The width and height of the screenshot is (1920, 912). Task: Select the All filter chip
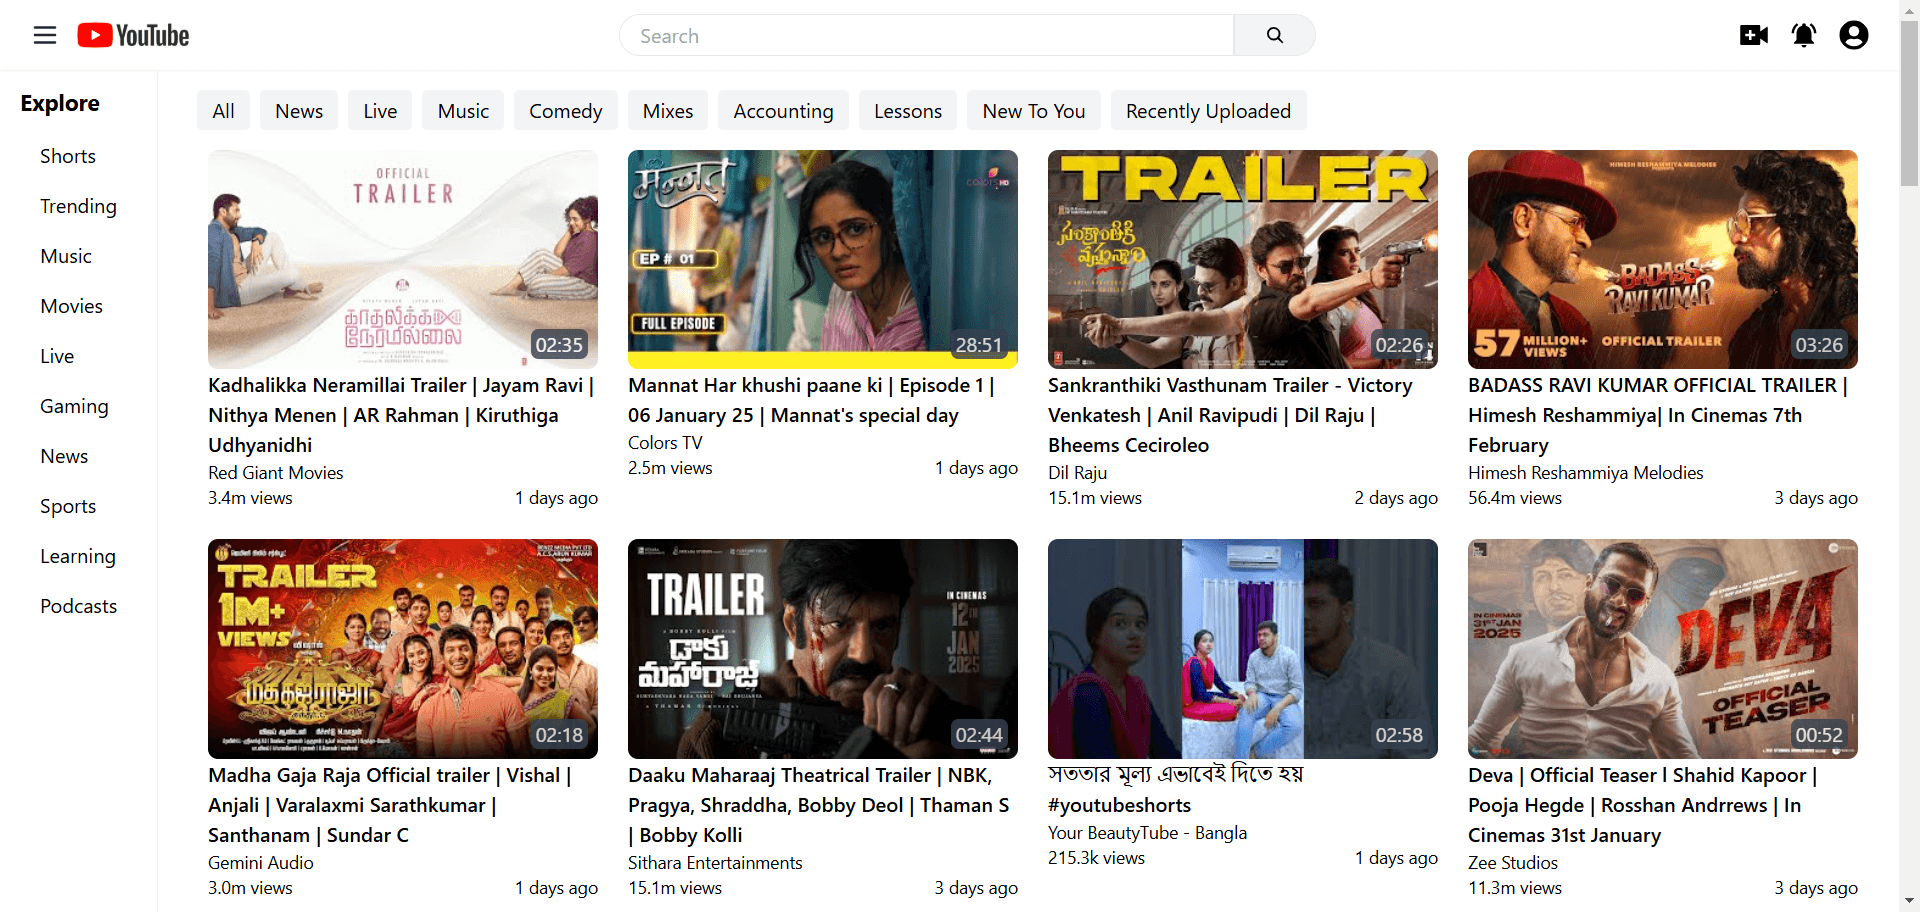224,111
